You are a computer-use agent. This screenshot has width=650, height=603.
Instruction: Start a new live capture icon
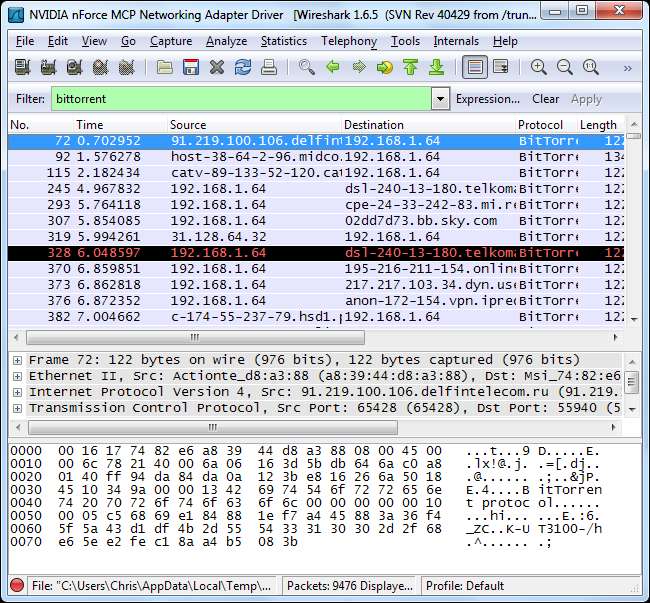tap(75, 67)
